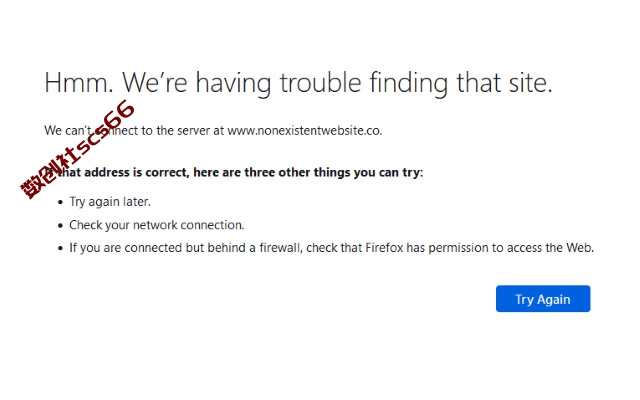Click the word 'finding' in the heading

click(409, 84)
